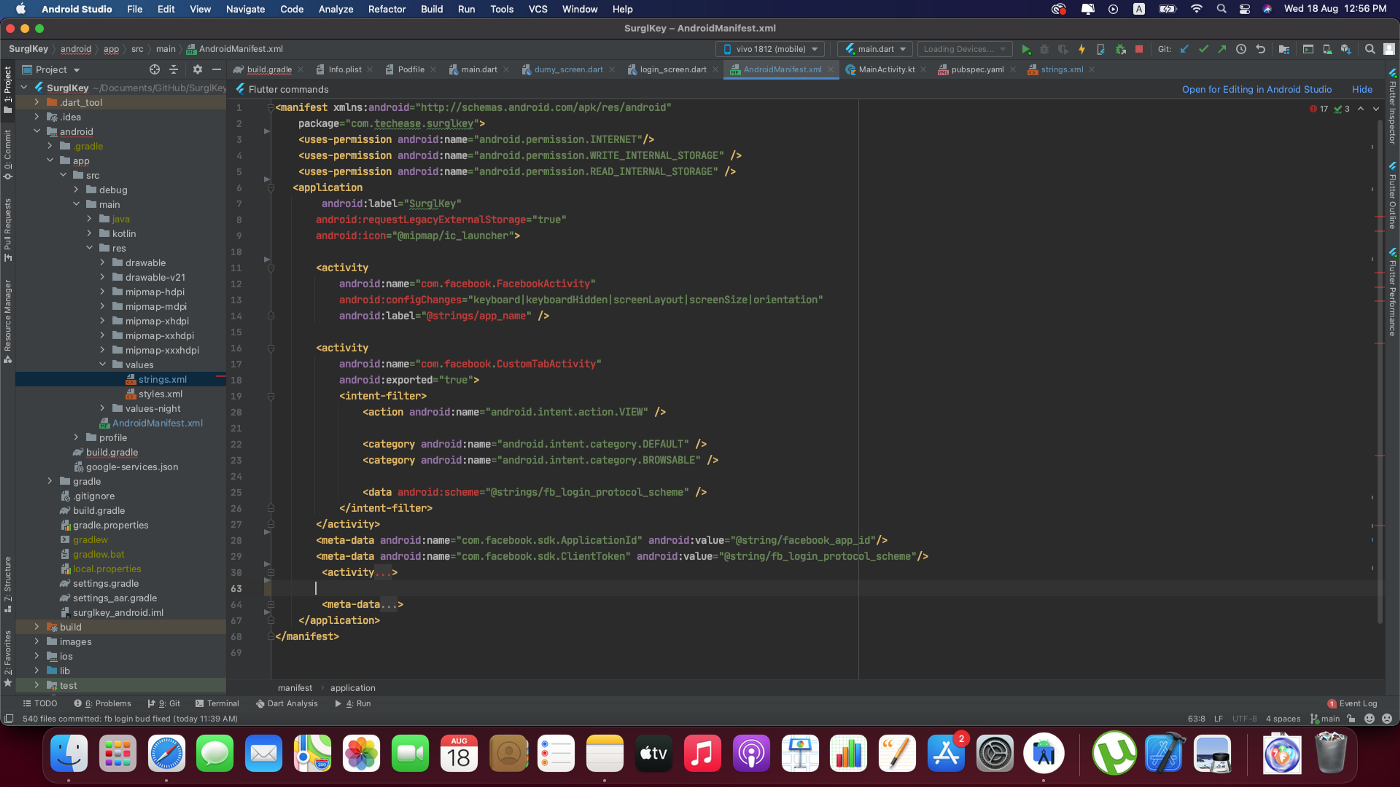The width and height of the screenshot is (1400, 787).
Task: Open main.dart run configuration dropdown
Action: [x=875, y=49]
